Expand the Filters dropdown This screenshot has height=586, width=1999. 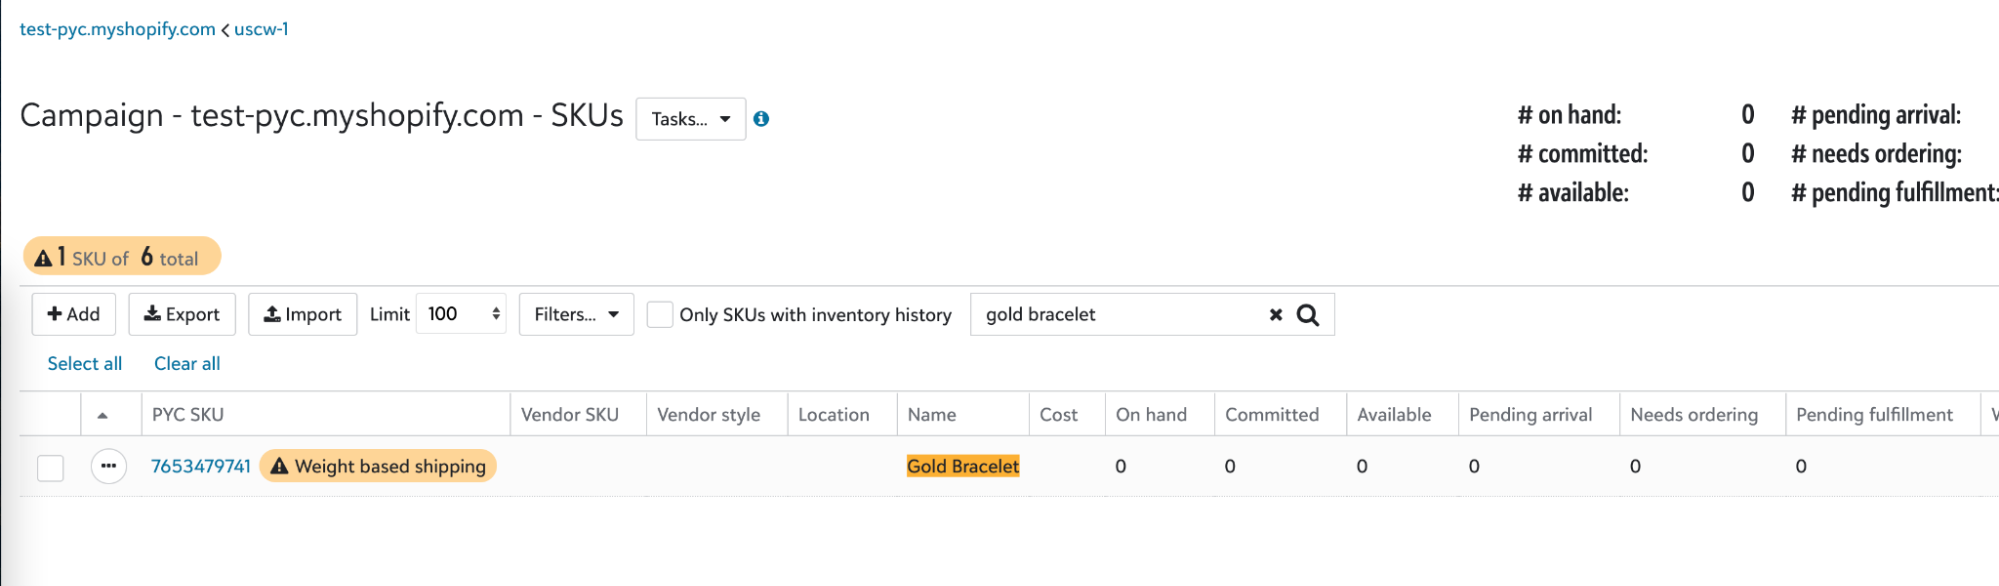(x=576, y=314)
